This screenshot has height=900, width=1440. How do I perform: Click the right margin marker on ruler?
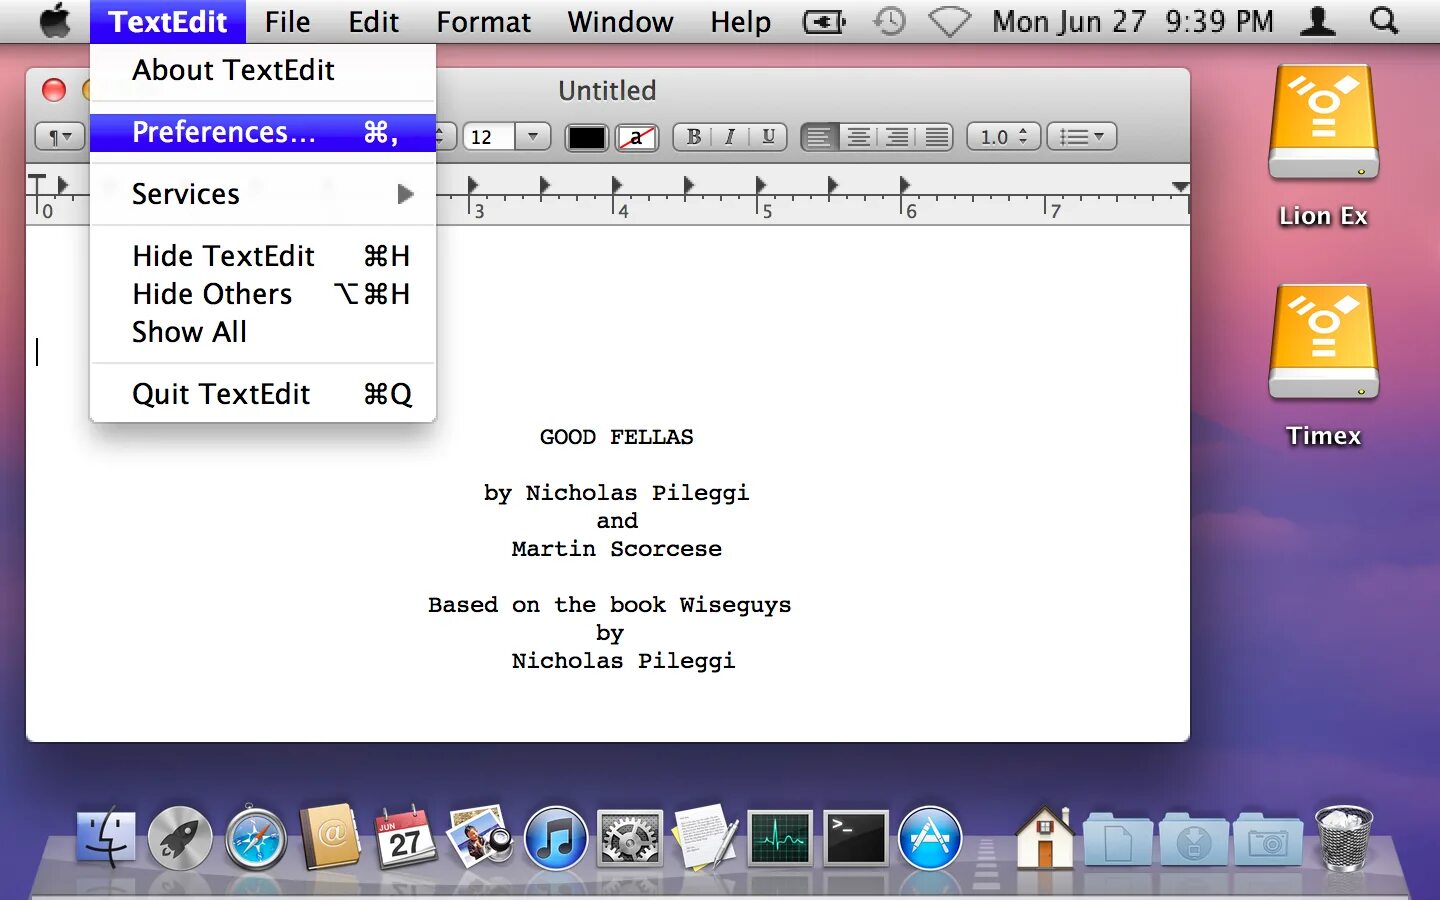[1180, 187]
